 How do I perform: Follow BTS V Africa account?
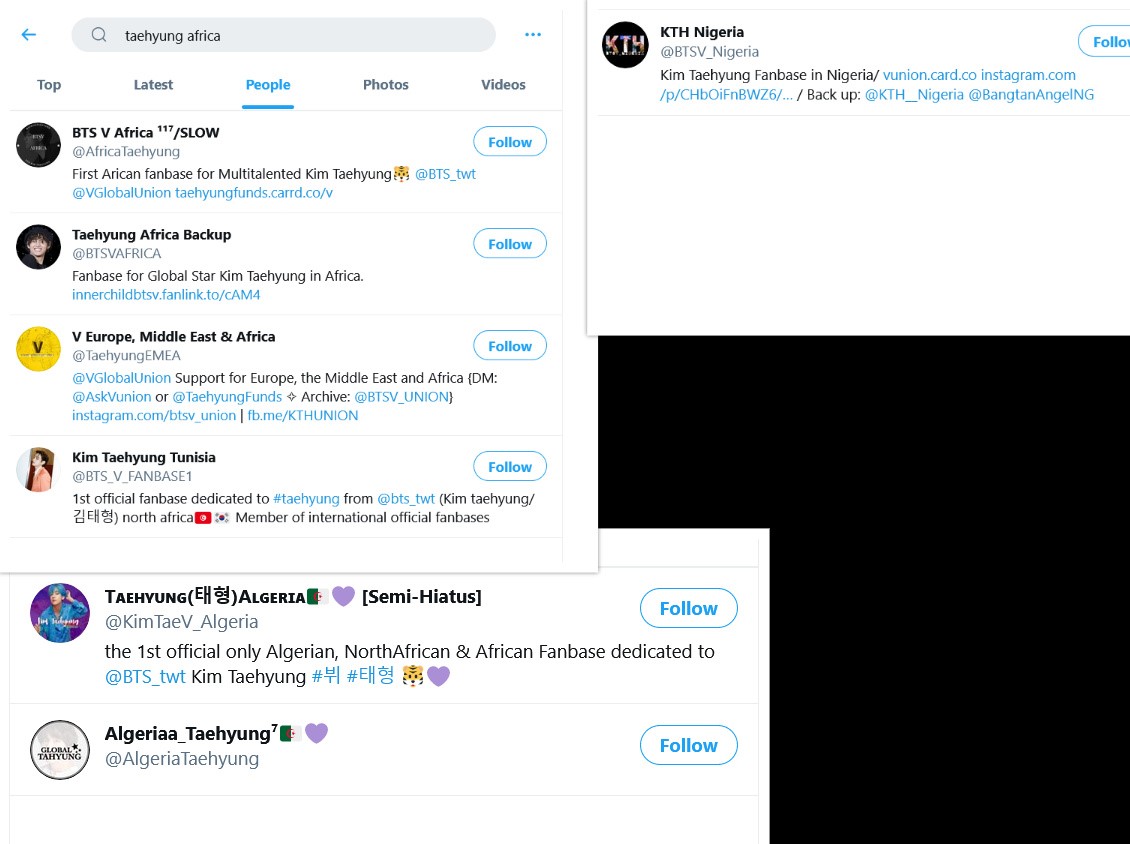pyautogui.click(x=510, y=142)
